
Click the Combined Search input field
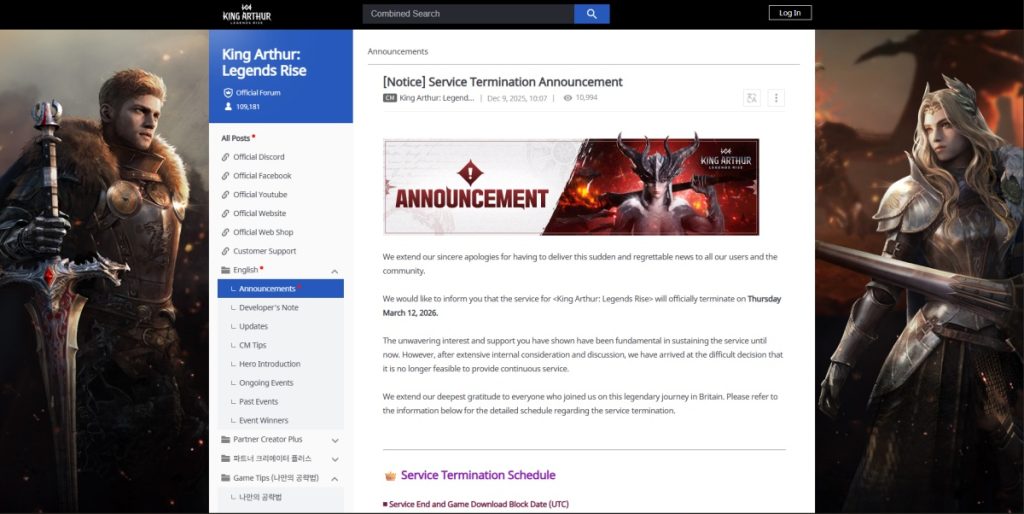(467, 14)
